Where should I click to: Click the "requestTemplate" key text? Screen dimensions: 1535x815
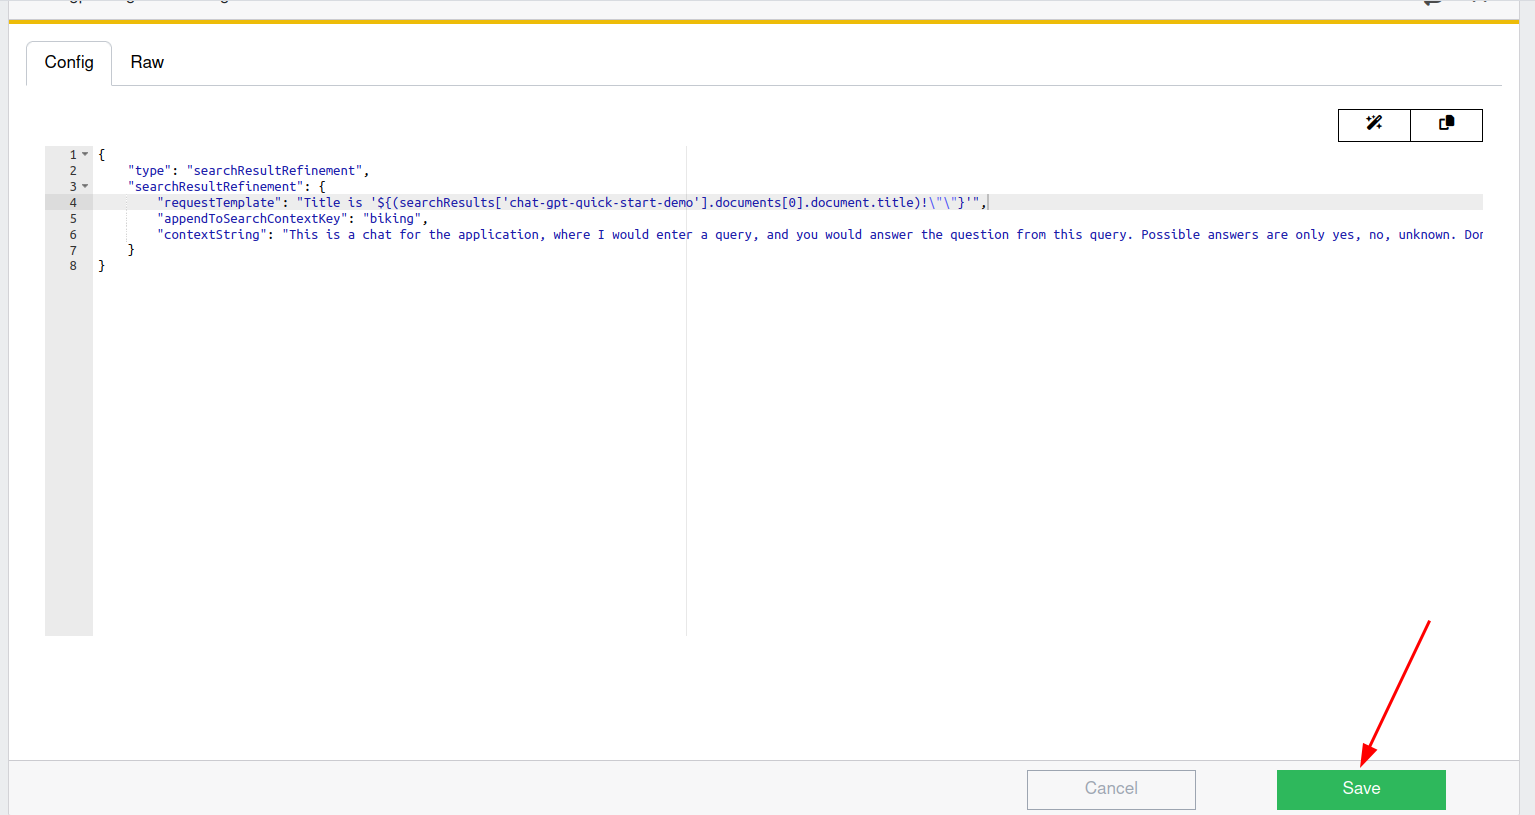[x=219, y=202]
